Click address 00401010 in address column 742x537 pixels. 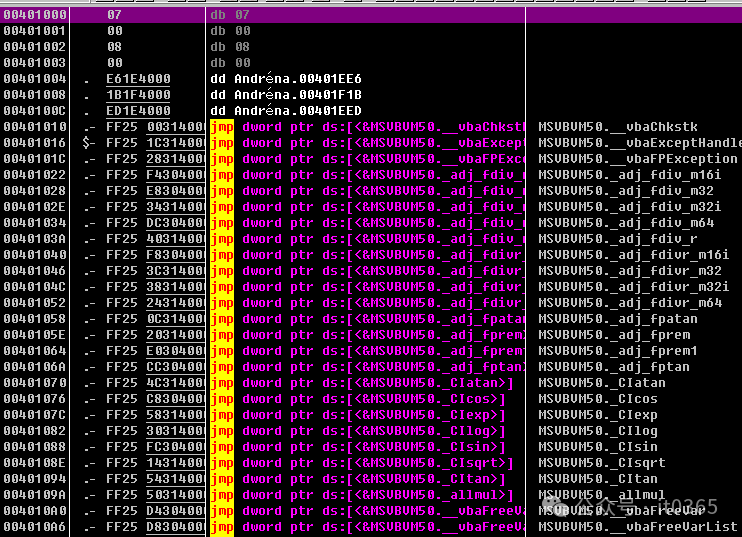pyautogui.click(x=35, y=127)
